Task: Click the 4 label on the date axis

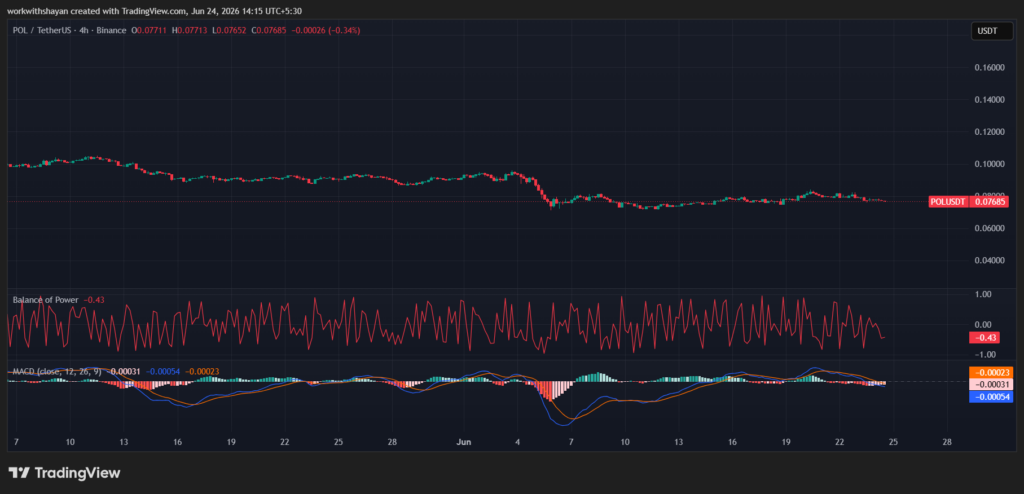Action: [517, 442]
